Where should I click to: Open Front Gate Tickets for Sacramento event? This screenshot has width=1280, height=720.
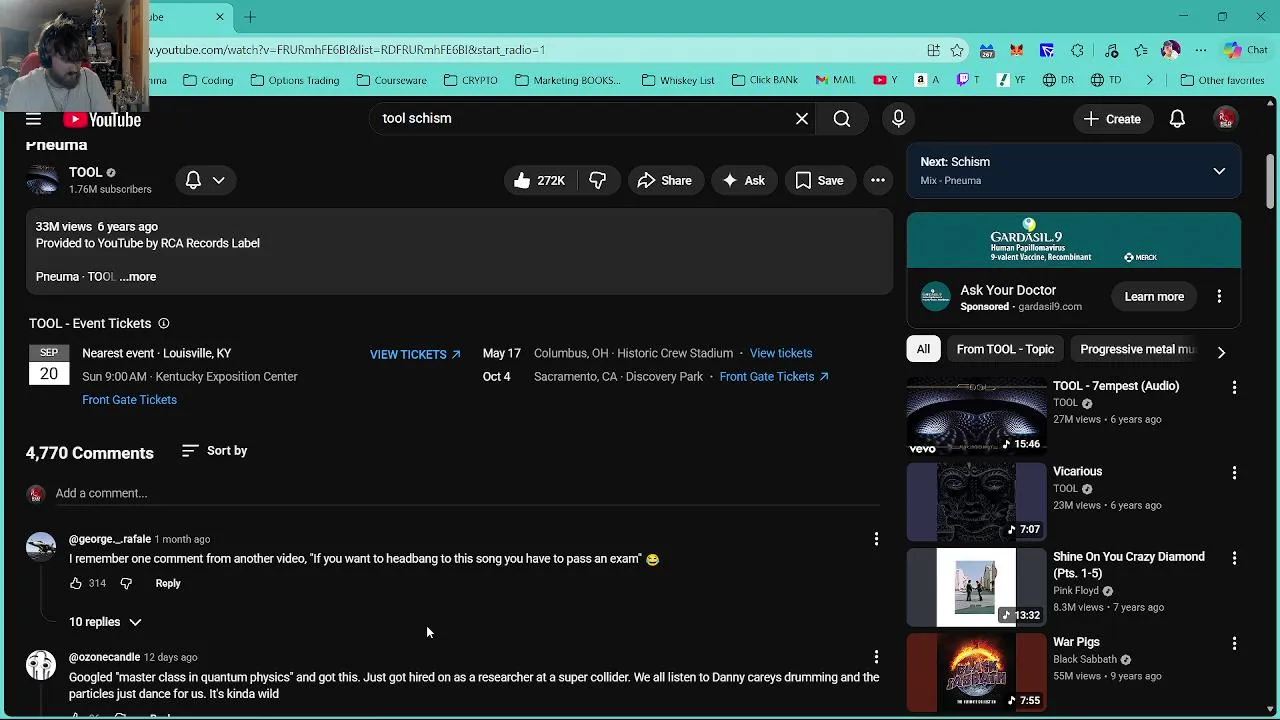pos(773,376)
